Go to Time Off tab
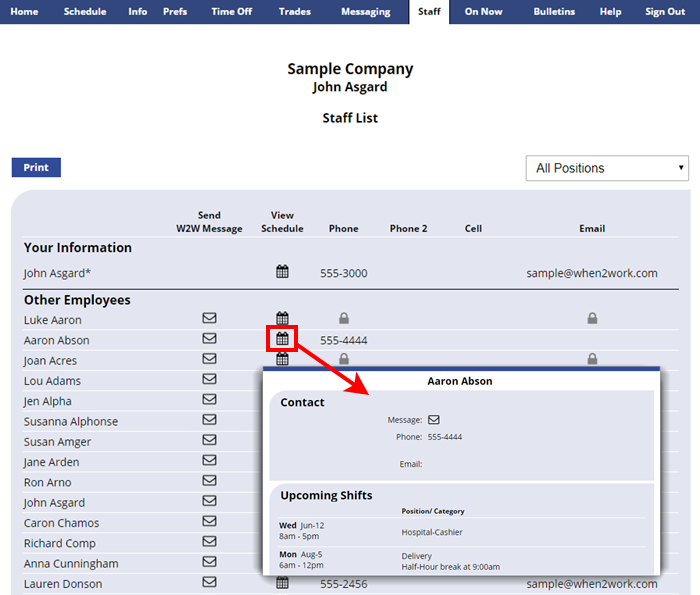The image size is (700, 595). (x=232, y=12)
